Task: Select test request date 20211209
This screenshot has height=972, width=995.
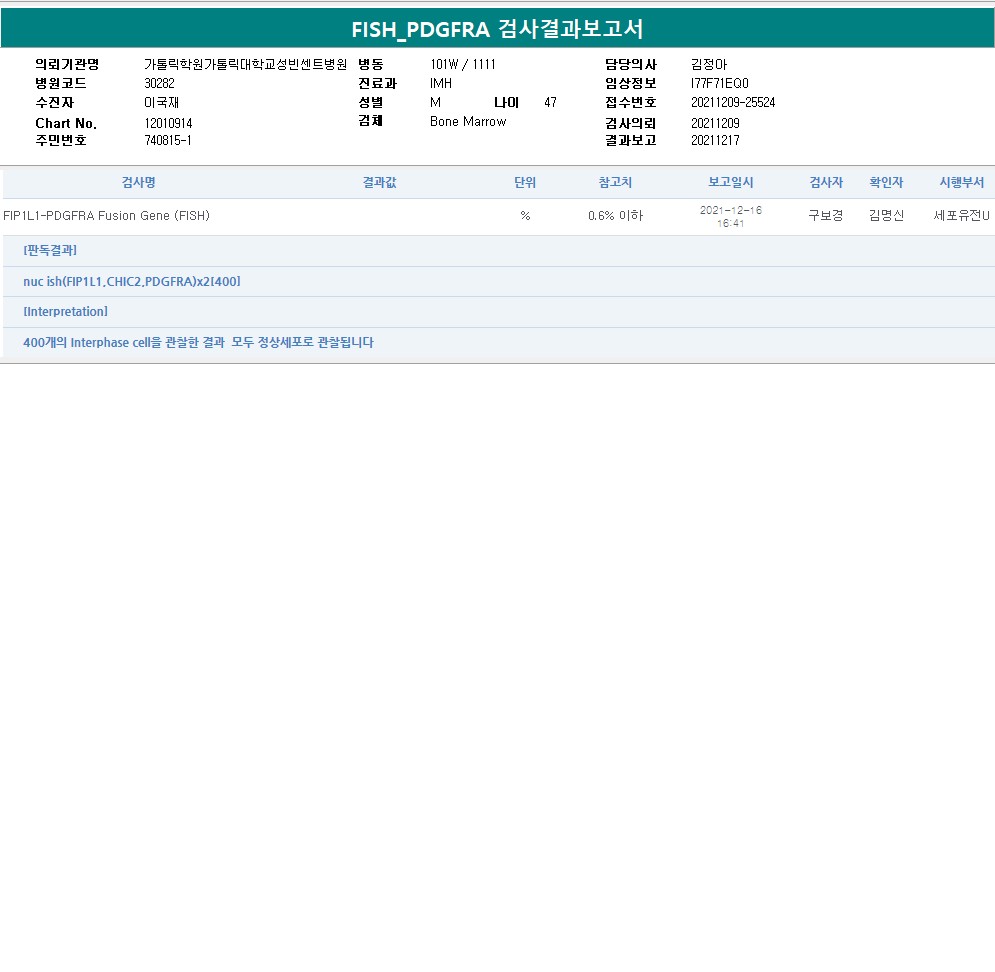Action: pos(715,123)
